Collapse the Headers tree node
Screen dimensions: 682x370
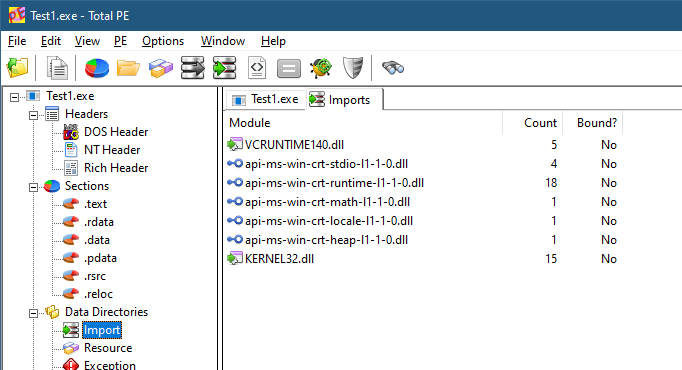pos(33,116)
